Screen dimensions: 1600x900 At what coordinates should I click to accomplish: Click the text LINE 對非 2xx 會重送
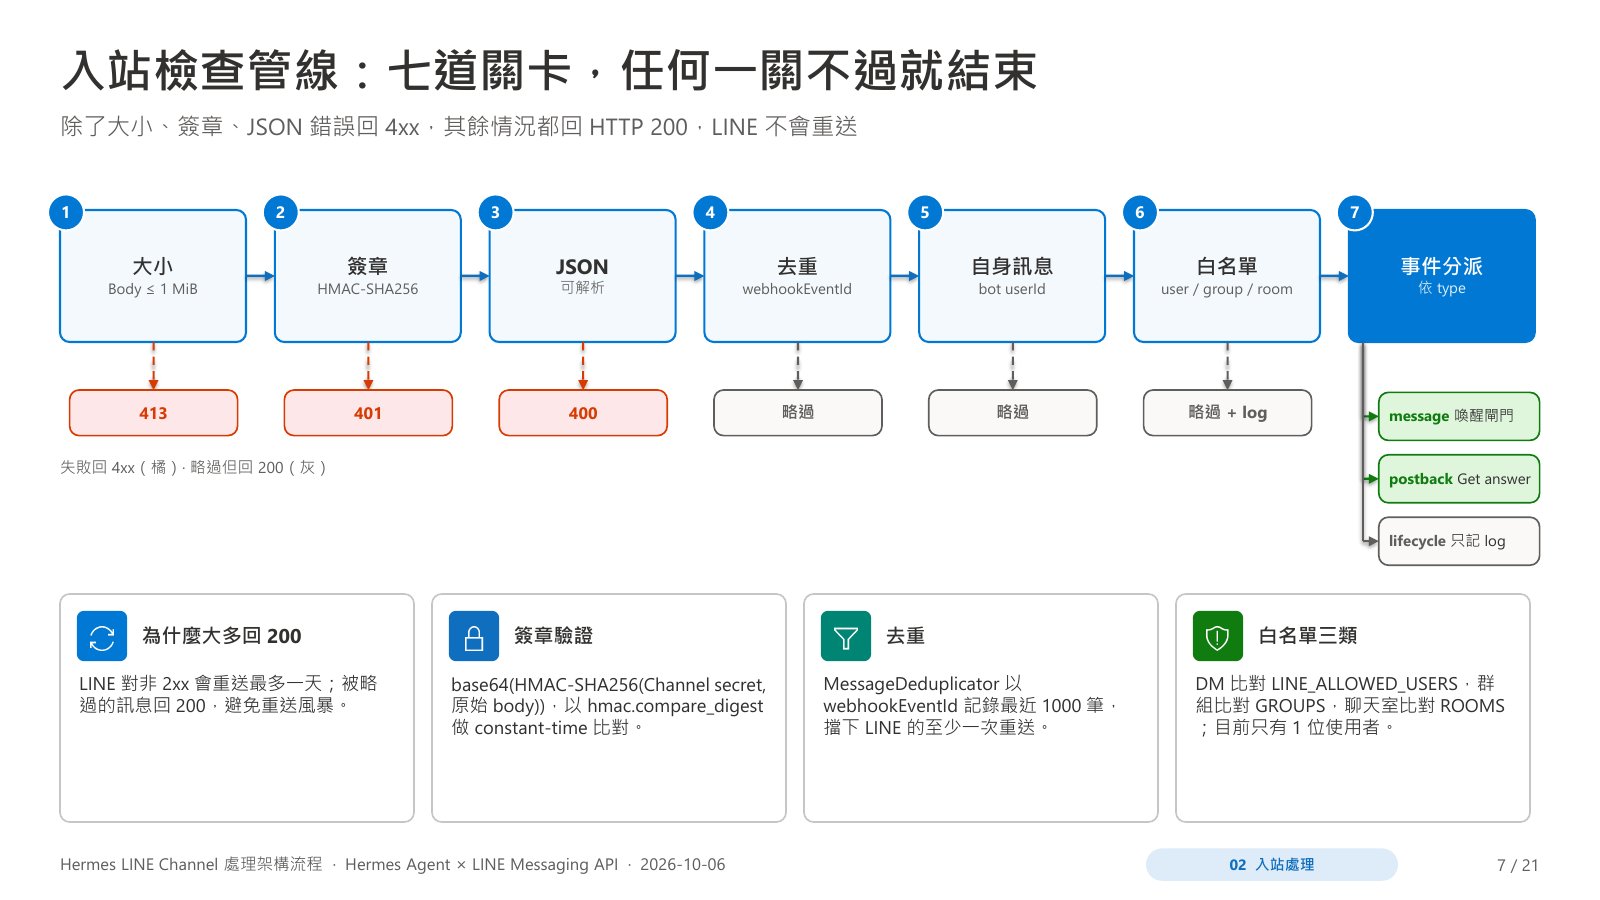tap(228, 694)
